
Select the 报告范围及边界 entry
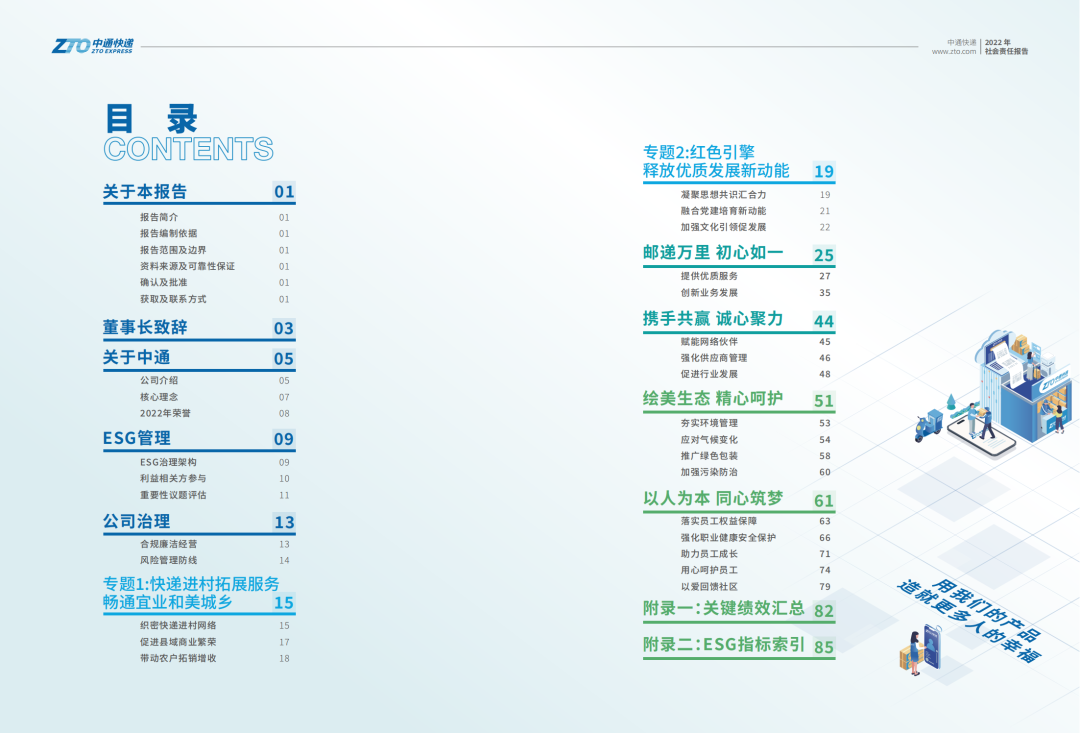[x=174, y=250]
